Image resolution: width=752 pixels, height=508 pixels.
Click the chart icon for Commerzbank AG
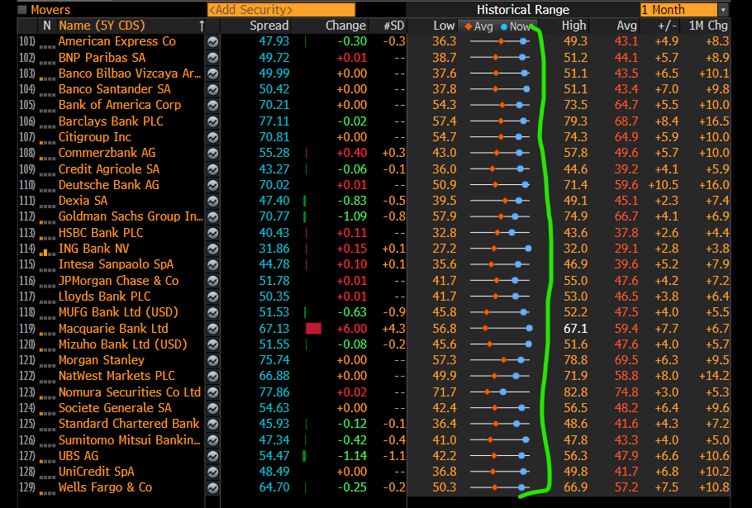212,154
